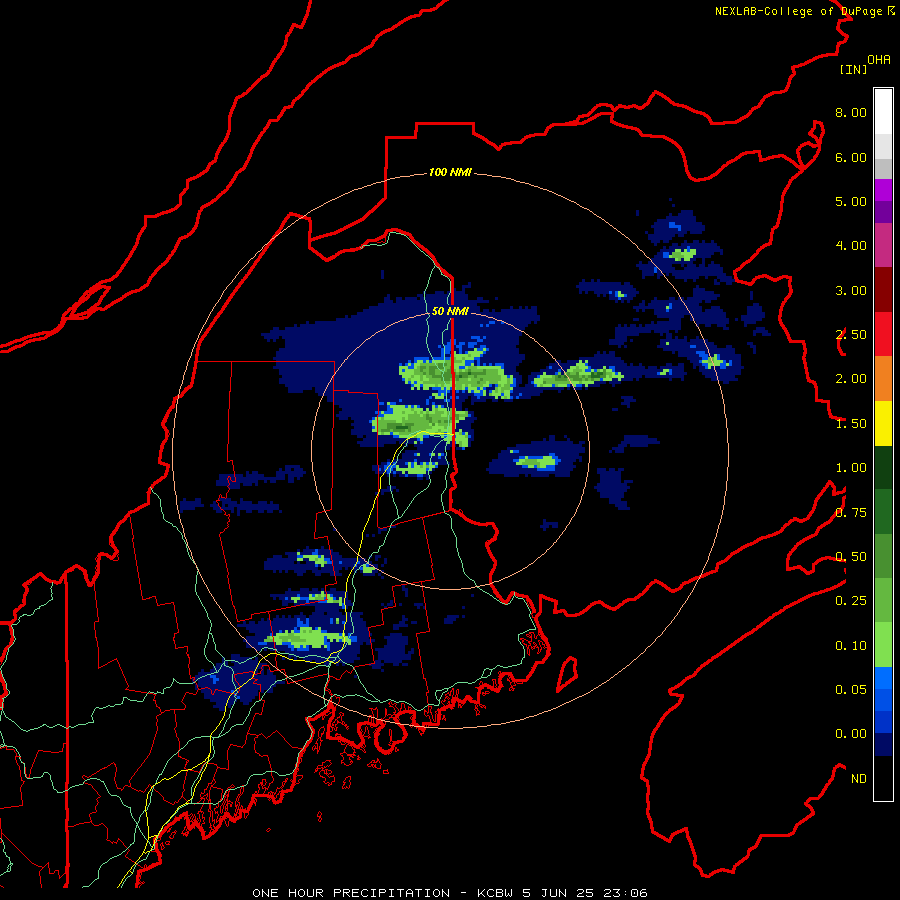The height and width of the screenshot is (900, 900).
Task: Click the 0.25 legend value
Action: tap(851, 601)
